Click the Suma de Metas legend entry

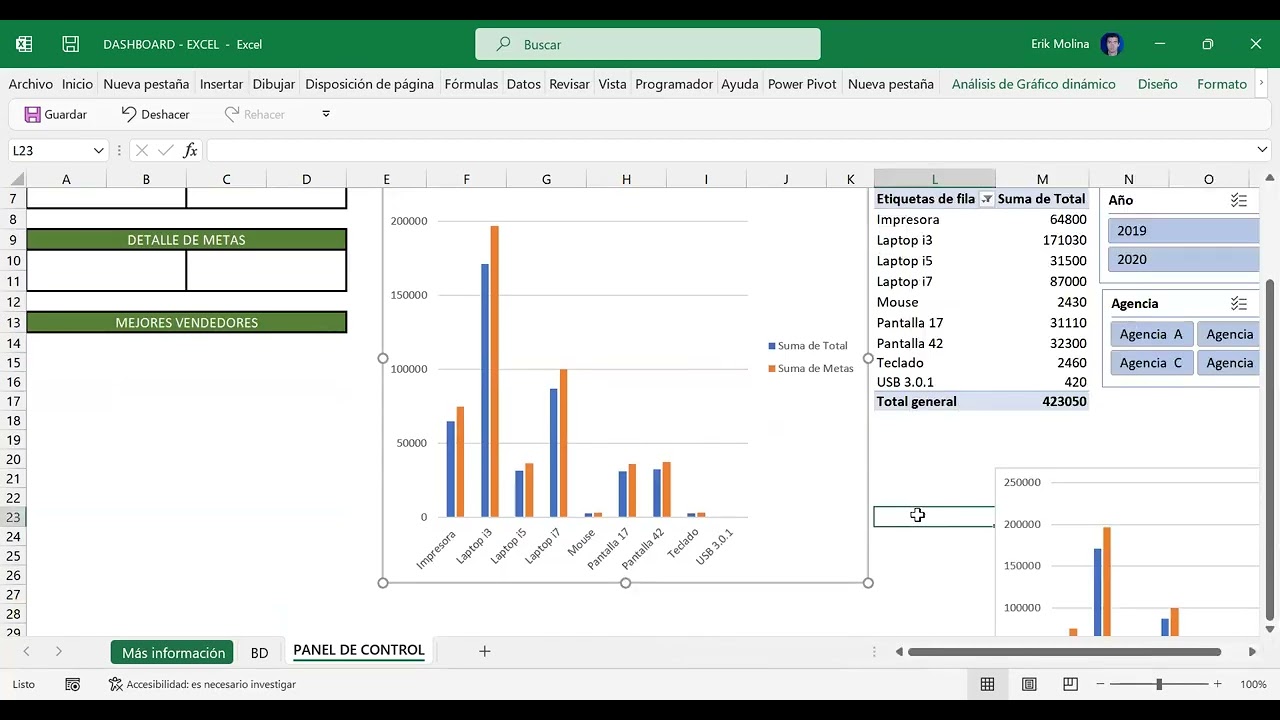point(811,368)
